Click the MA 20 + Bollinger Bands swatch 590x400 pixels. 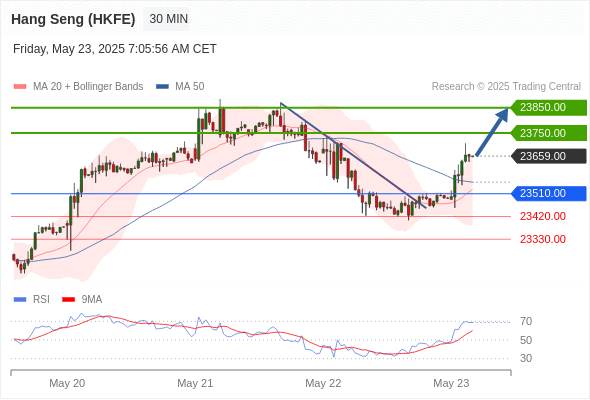(x=20, y=87)
